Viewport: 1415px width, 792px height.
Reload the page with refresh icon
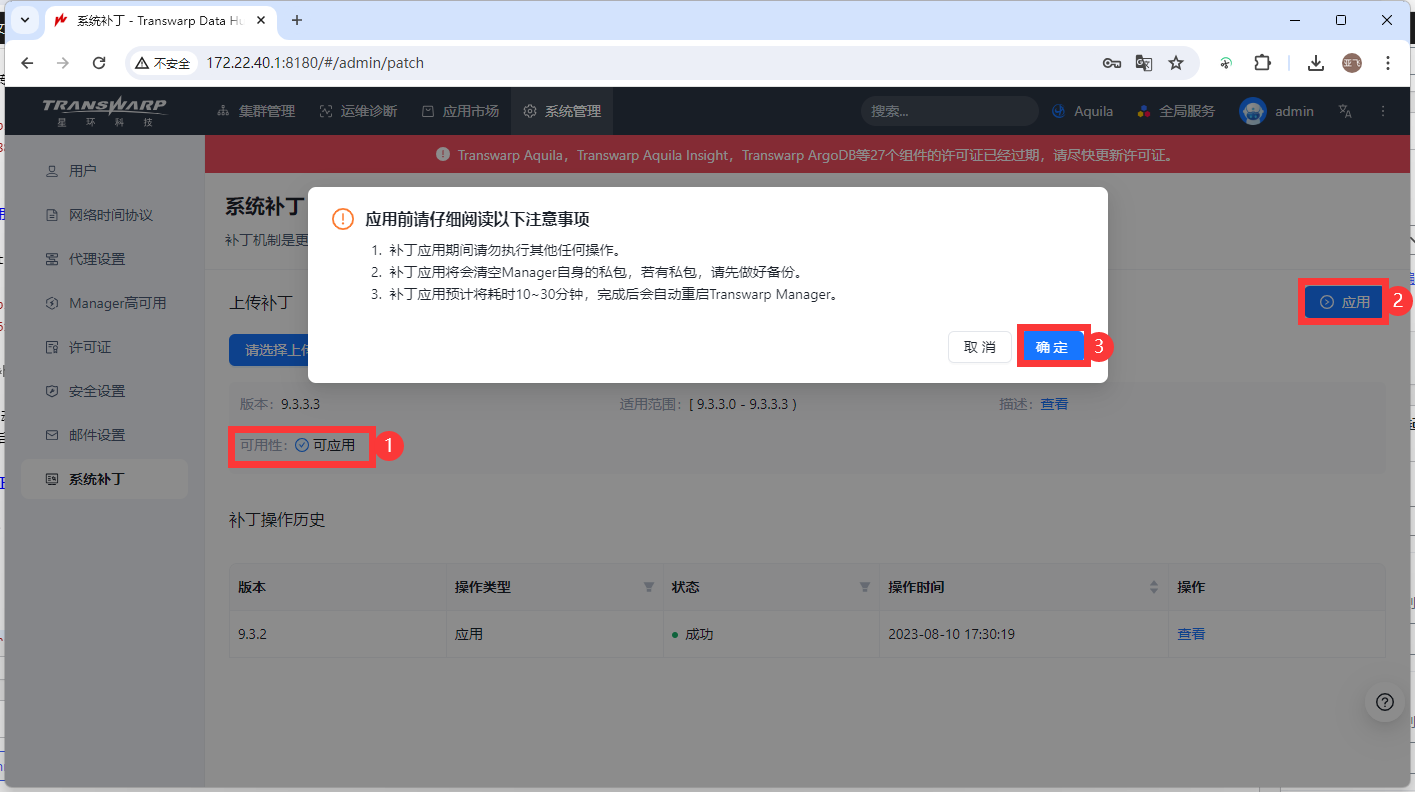pos(99,63)
